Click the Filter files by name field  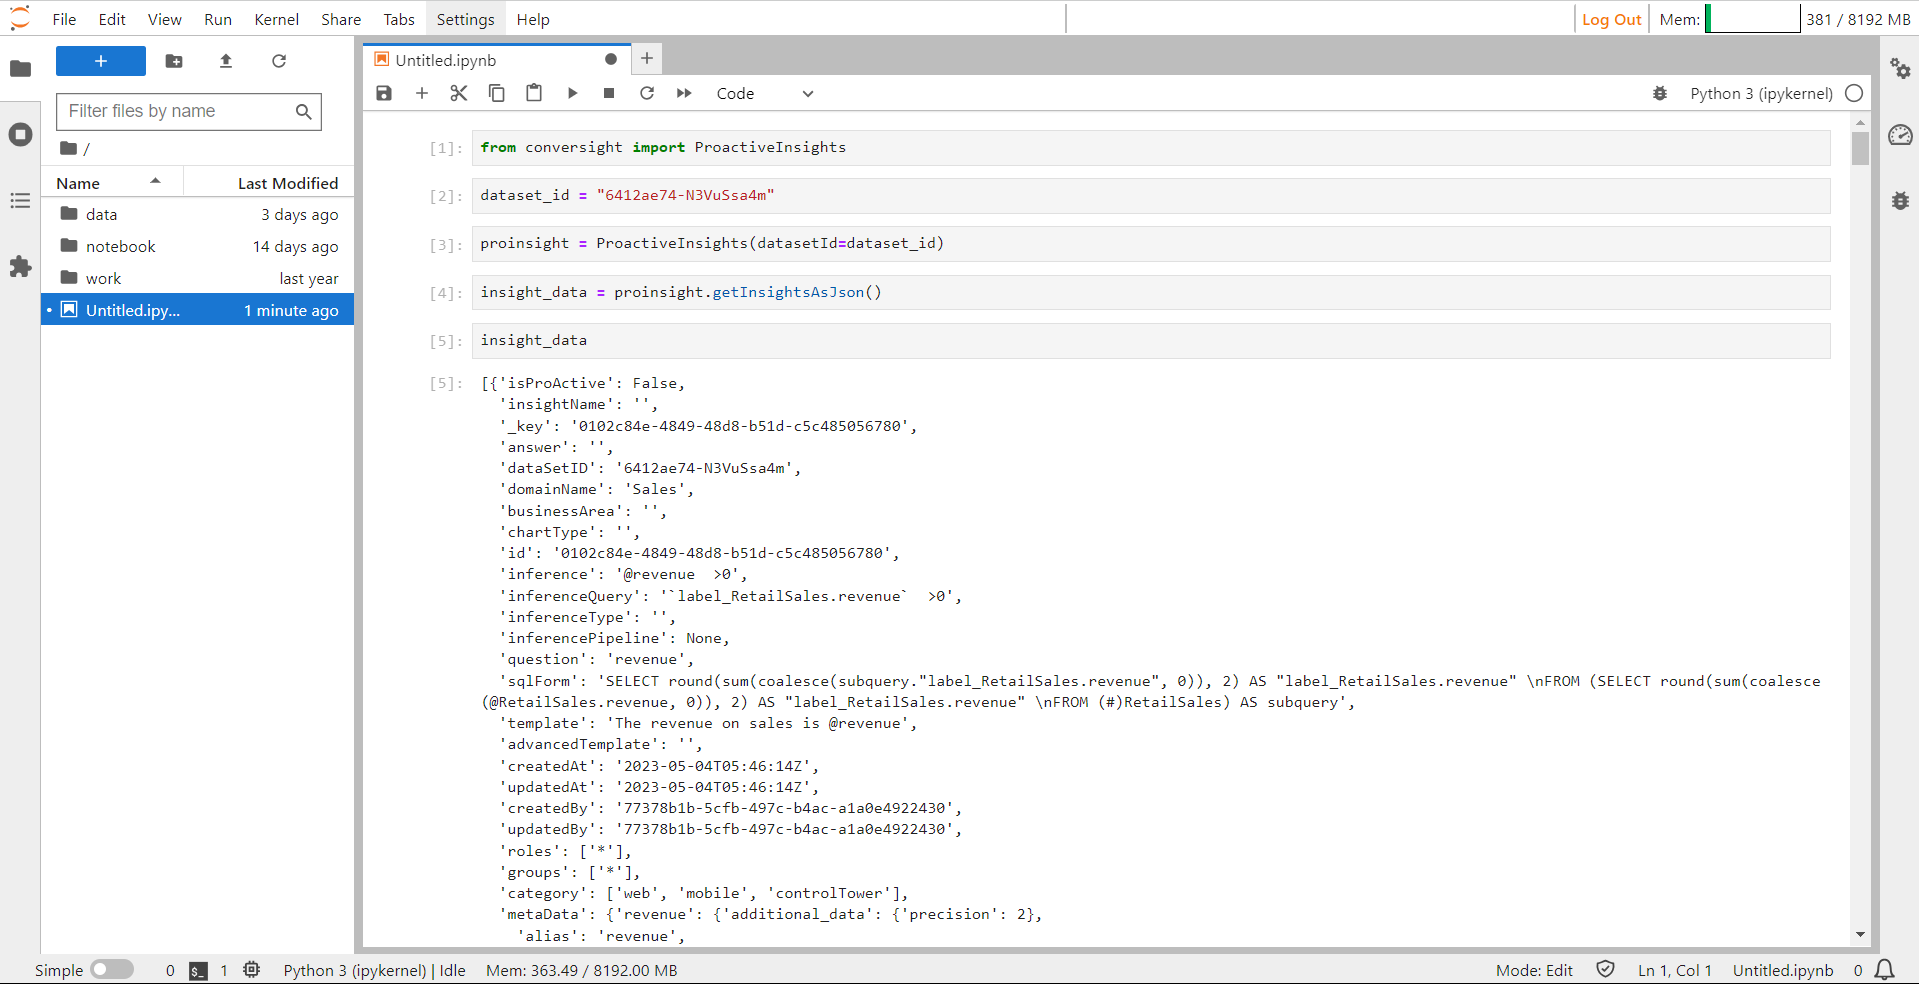(x=189, y=111)
